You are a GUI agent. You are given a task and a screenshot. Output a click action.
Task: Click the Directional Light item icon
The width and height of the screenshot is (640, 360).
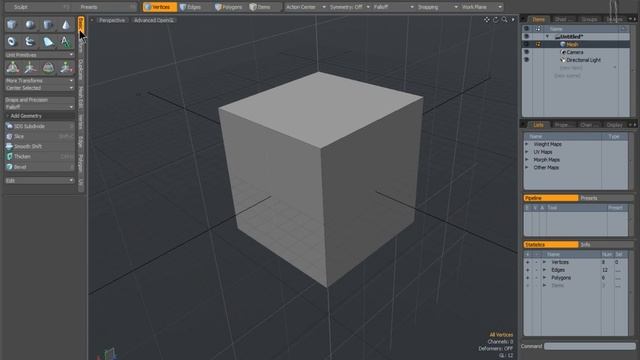point(563,60)
